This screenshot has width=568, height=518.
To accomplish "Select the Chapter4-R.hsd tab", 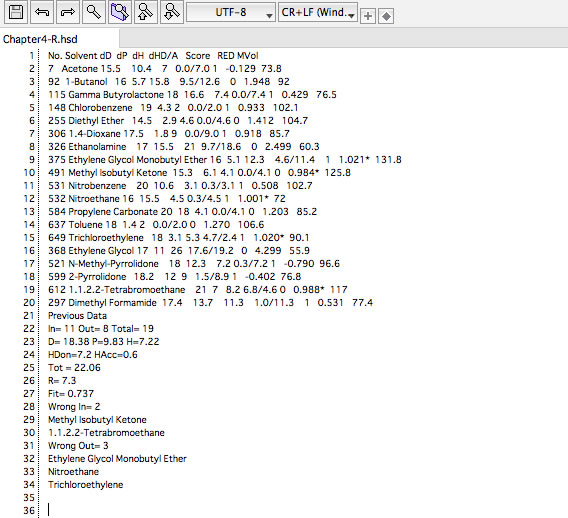I will pyautogui.click(x=41, y=39).
